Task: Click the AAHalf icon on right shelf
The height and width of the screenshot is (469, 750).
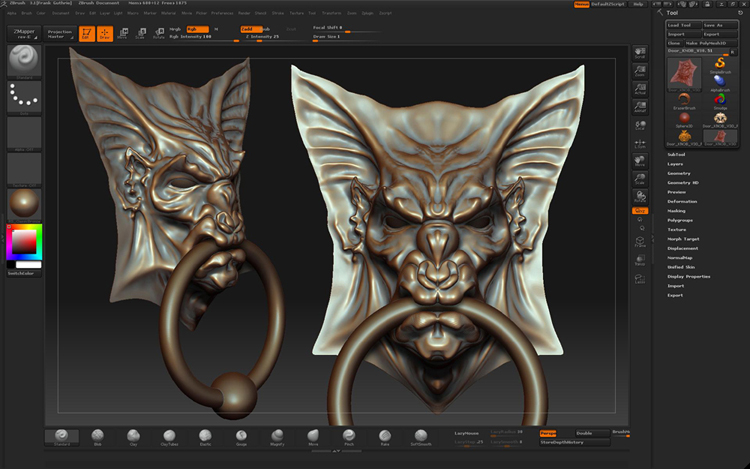Action: (640, 107)
